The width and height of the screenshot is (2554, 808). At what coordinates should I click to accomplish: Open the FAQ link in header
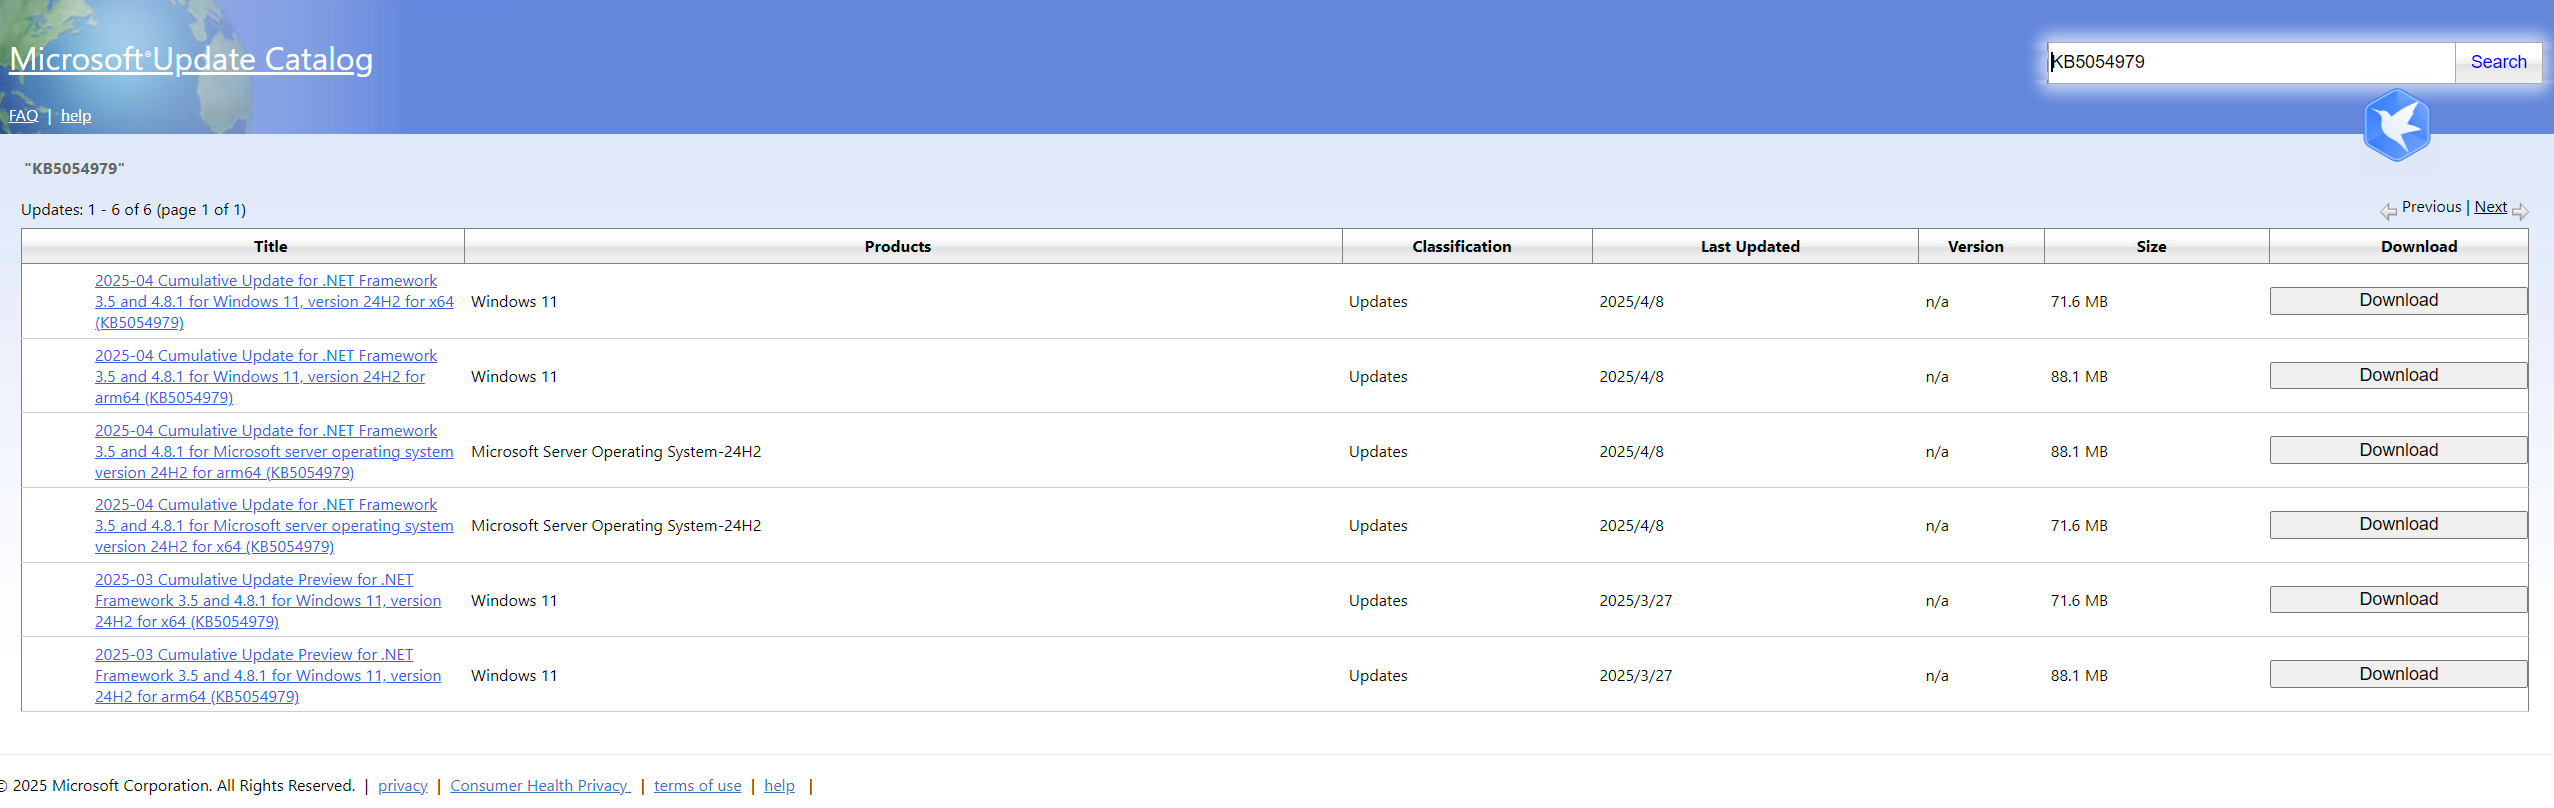tap(24, 116)
